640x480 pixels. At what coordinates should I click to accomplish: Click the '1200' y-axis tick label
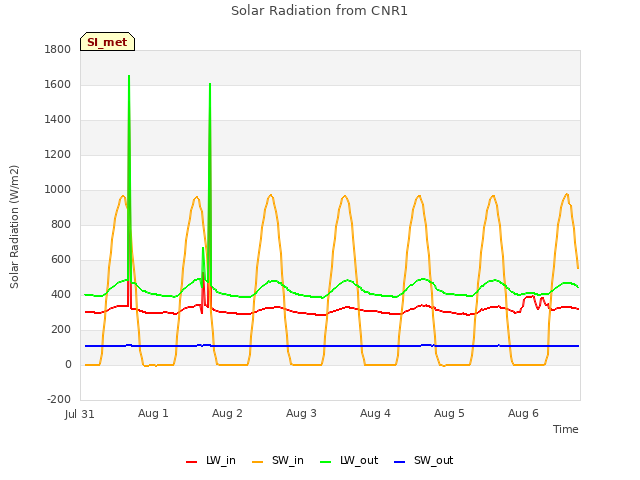tap(58, 155)
